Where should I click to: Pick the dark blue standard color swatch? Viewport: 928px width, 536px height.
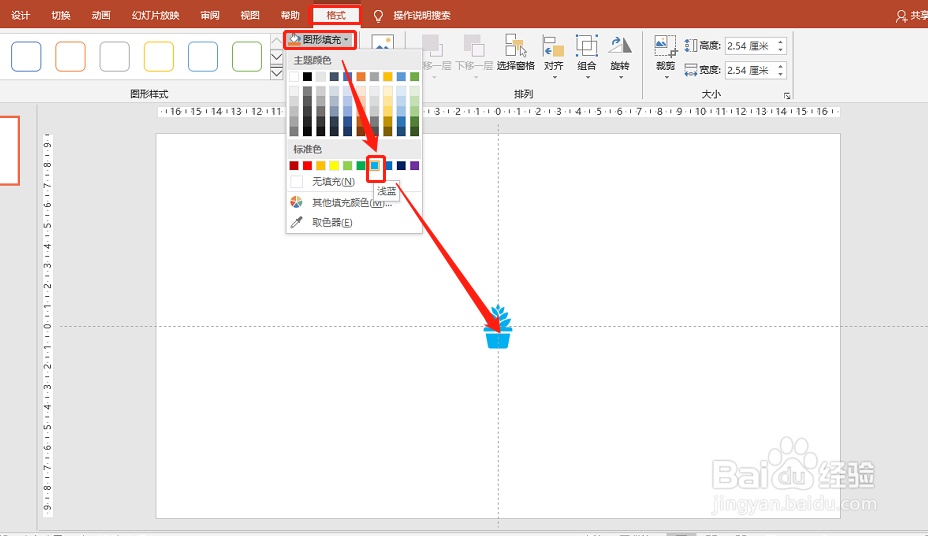(x=401, y=166)
